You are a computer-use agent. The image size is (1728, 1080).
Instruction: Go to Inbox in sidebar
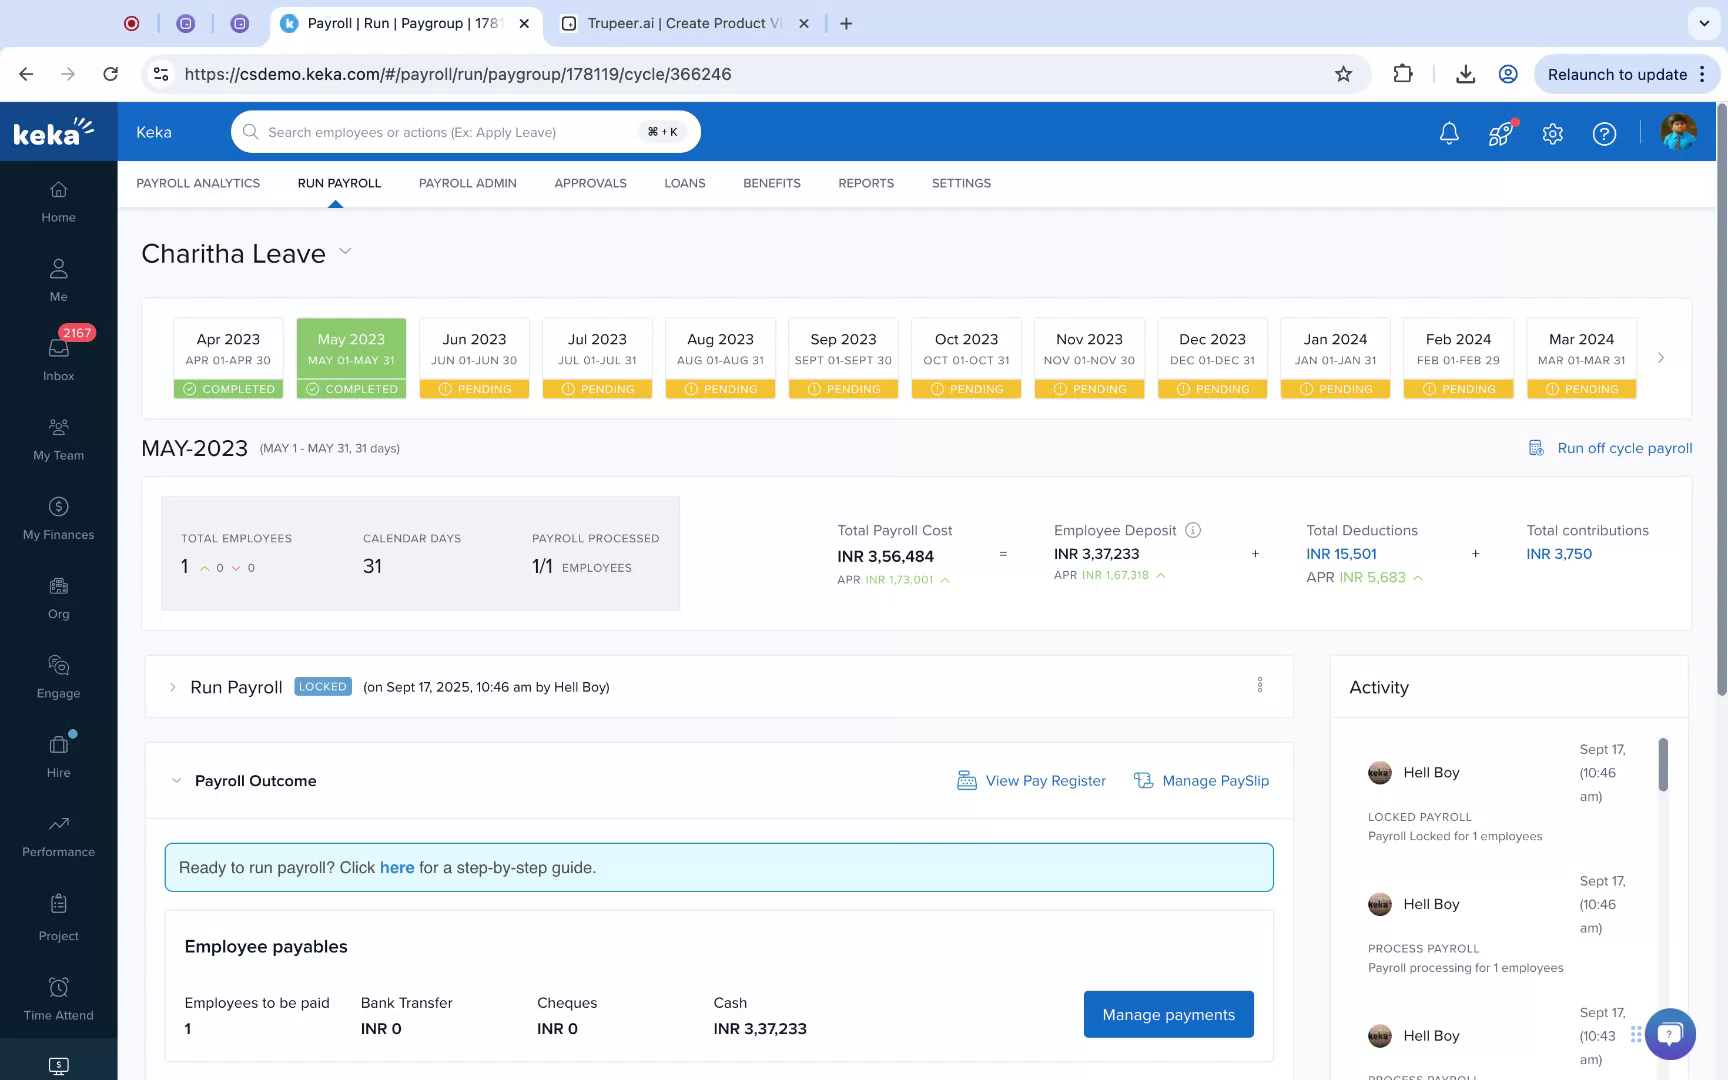[x=58, y=358]
